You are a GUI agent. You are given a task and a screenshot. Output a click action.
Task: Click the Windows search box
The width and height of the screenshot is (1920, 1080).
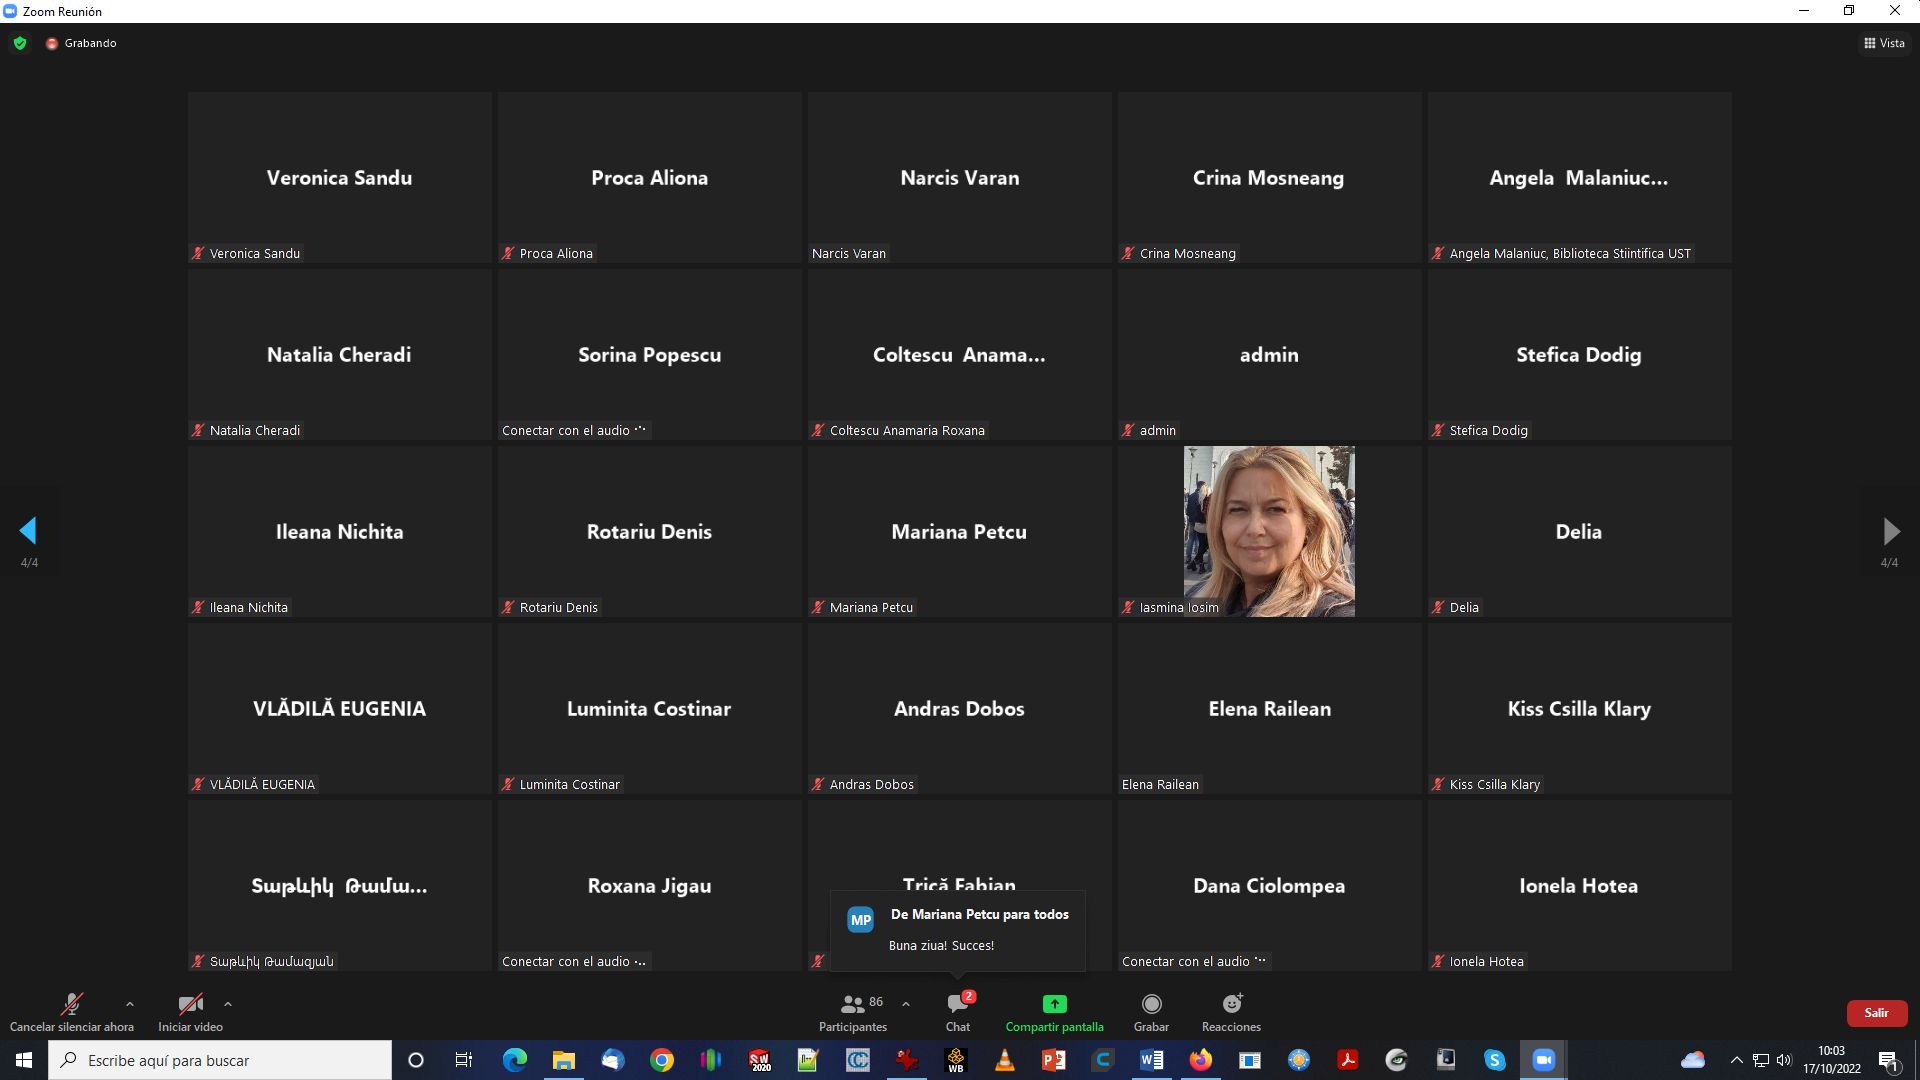220,1060
